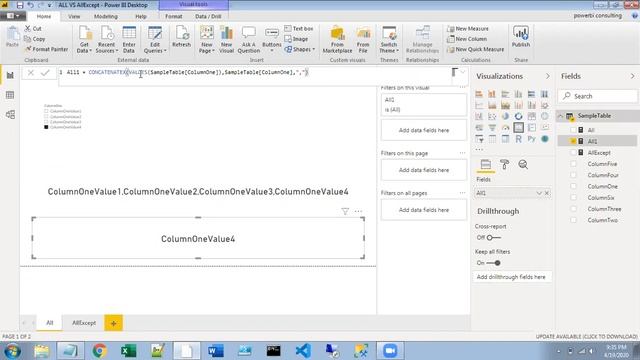Check the ColumnSix field checkbox

573,198
